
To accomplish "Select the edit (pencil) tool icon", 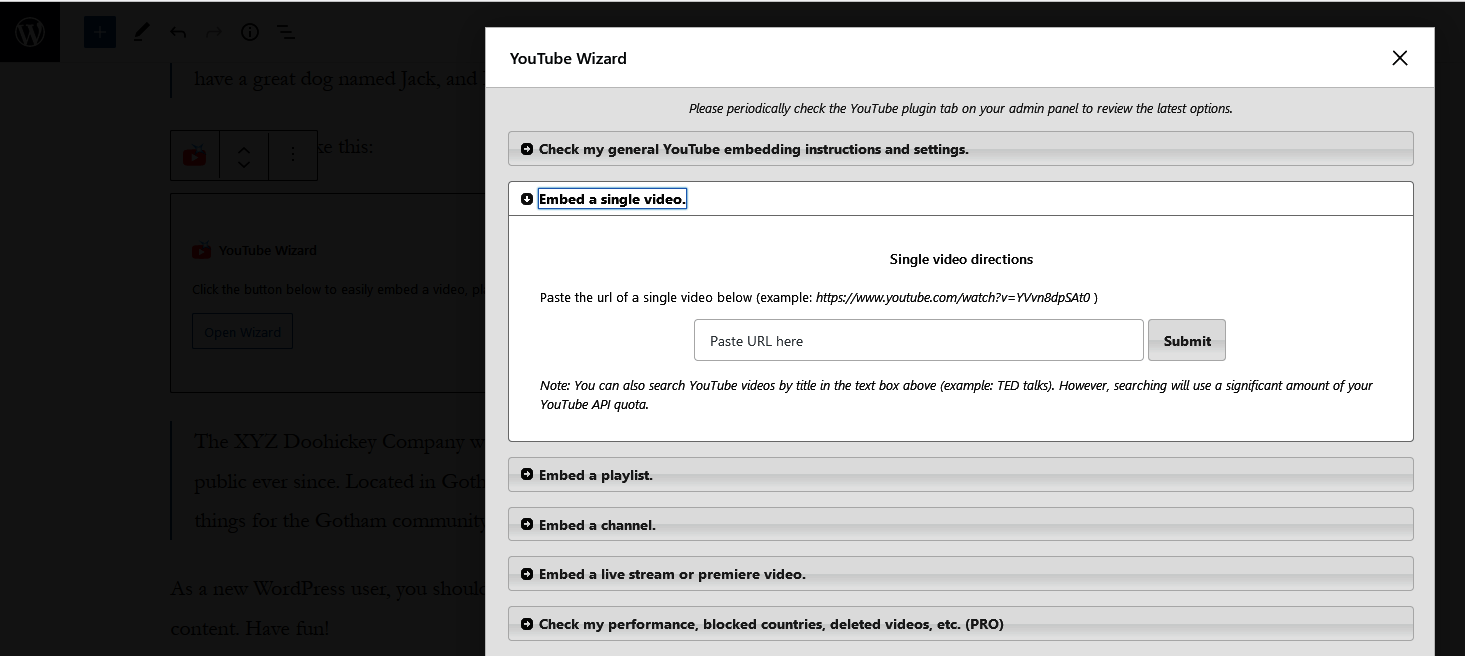I will pos(140,31).
